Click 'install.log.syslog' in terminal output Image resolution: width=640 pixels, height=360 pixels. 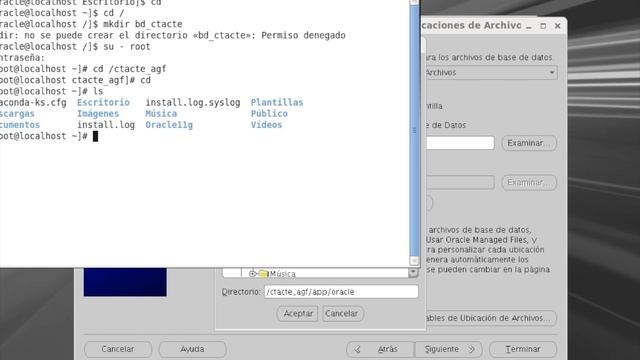[193, 102]
